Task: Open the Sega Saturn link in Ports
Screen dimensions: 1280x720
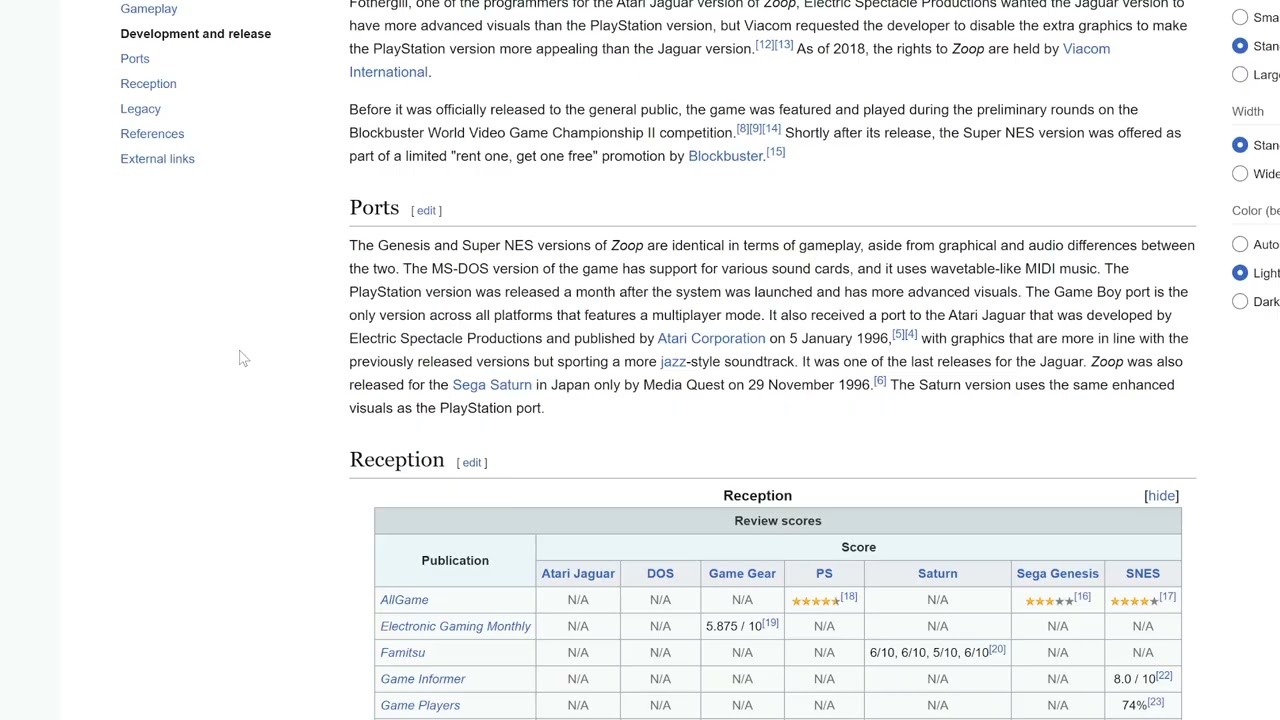Action: (x=491, y=385)
